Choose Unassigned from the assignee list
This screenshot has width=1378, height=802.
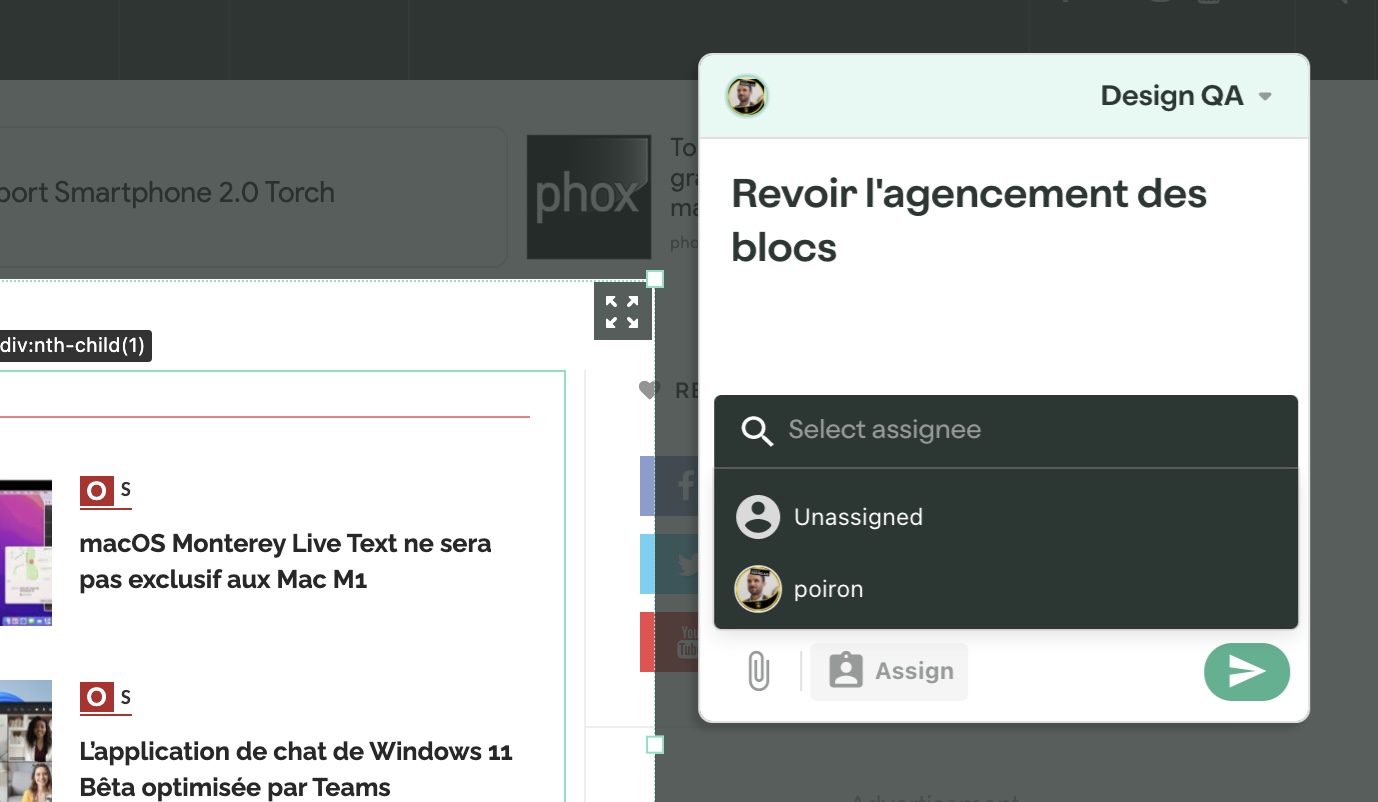coord(858,517)
